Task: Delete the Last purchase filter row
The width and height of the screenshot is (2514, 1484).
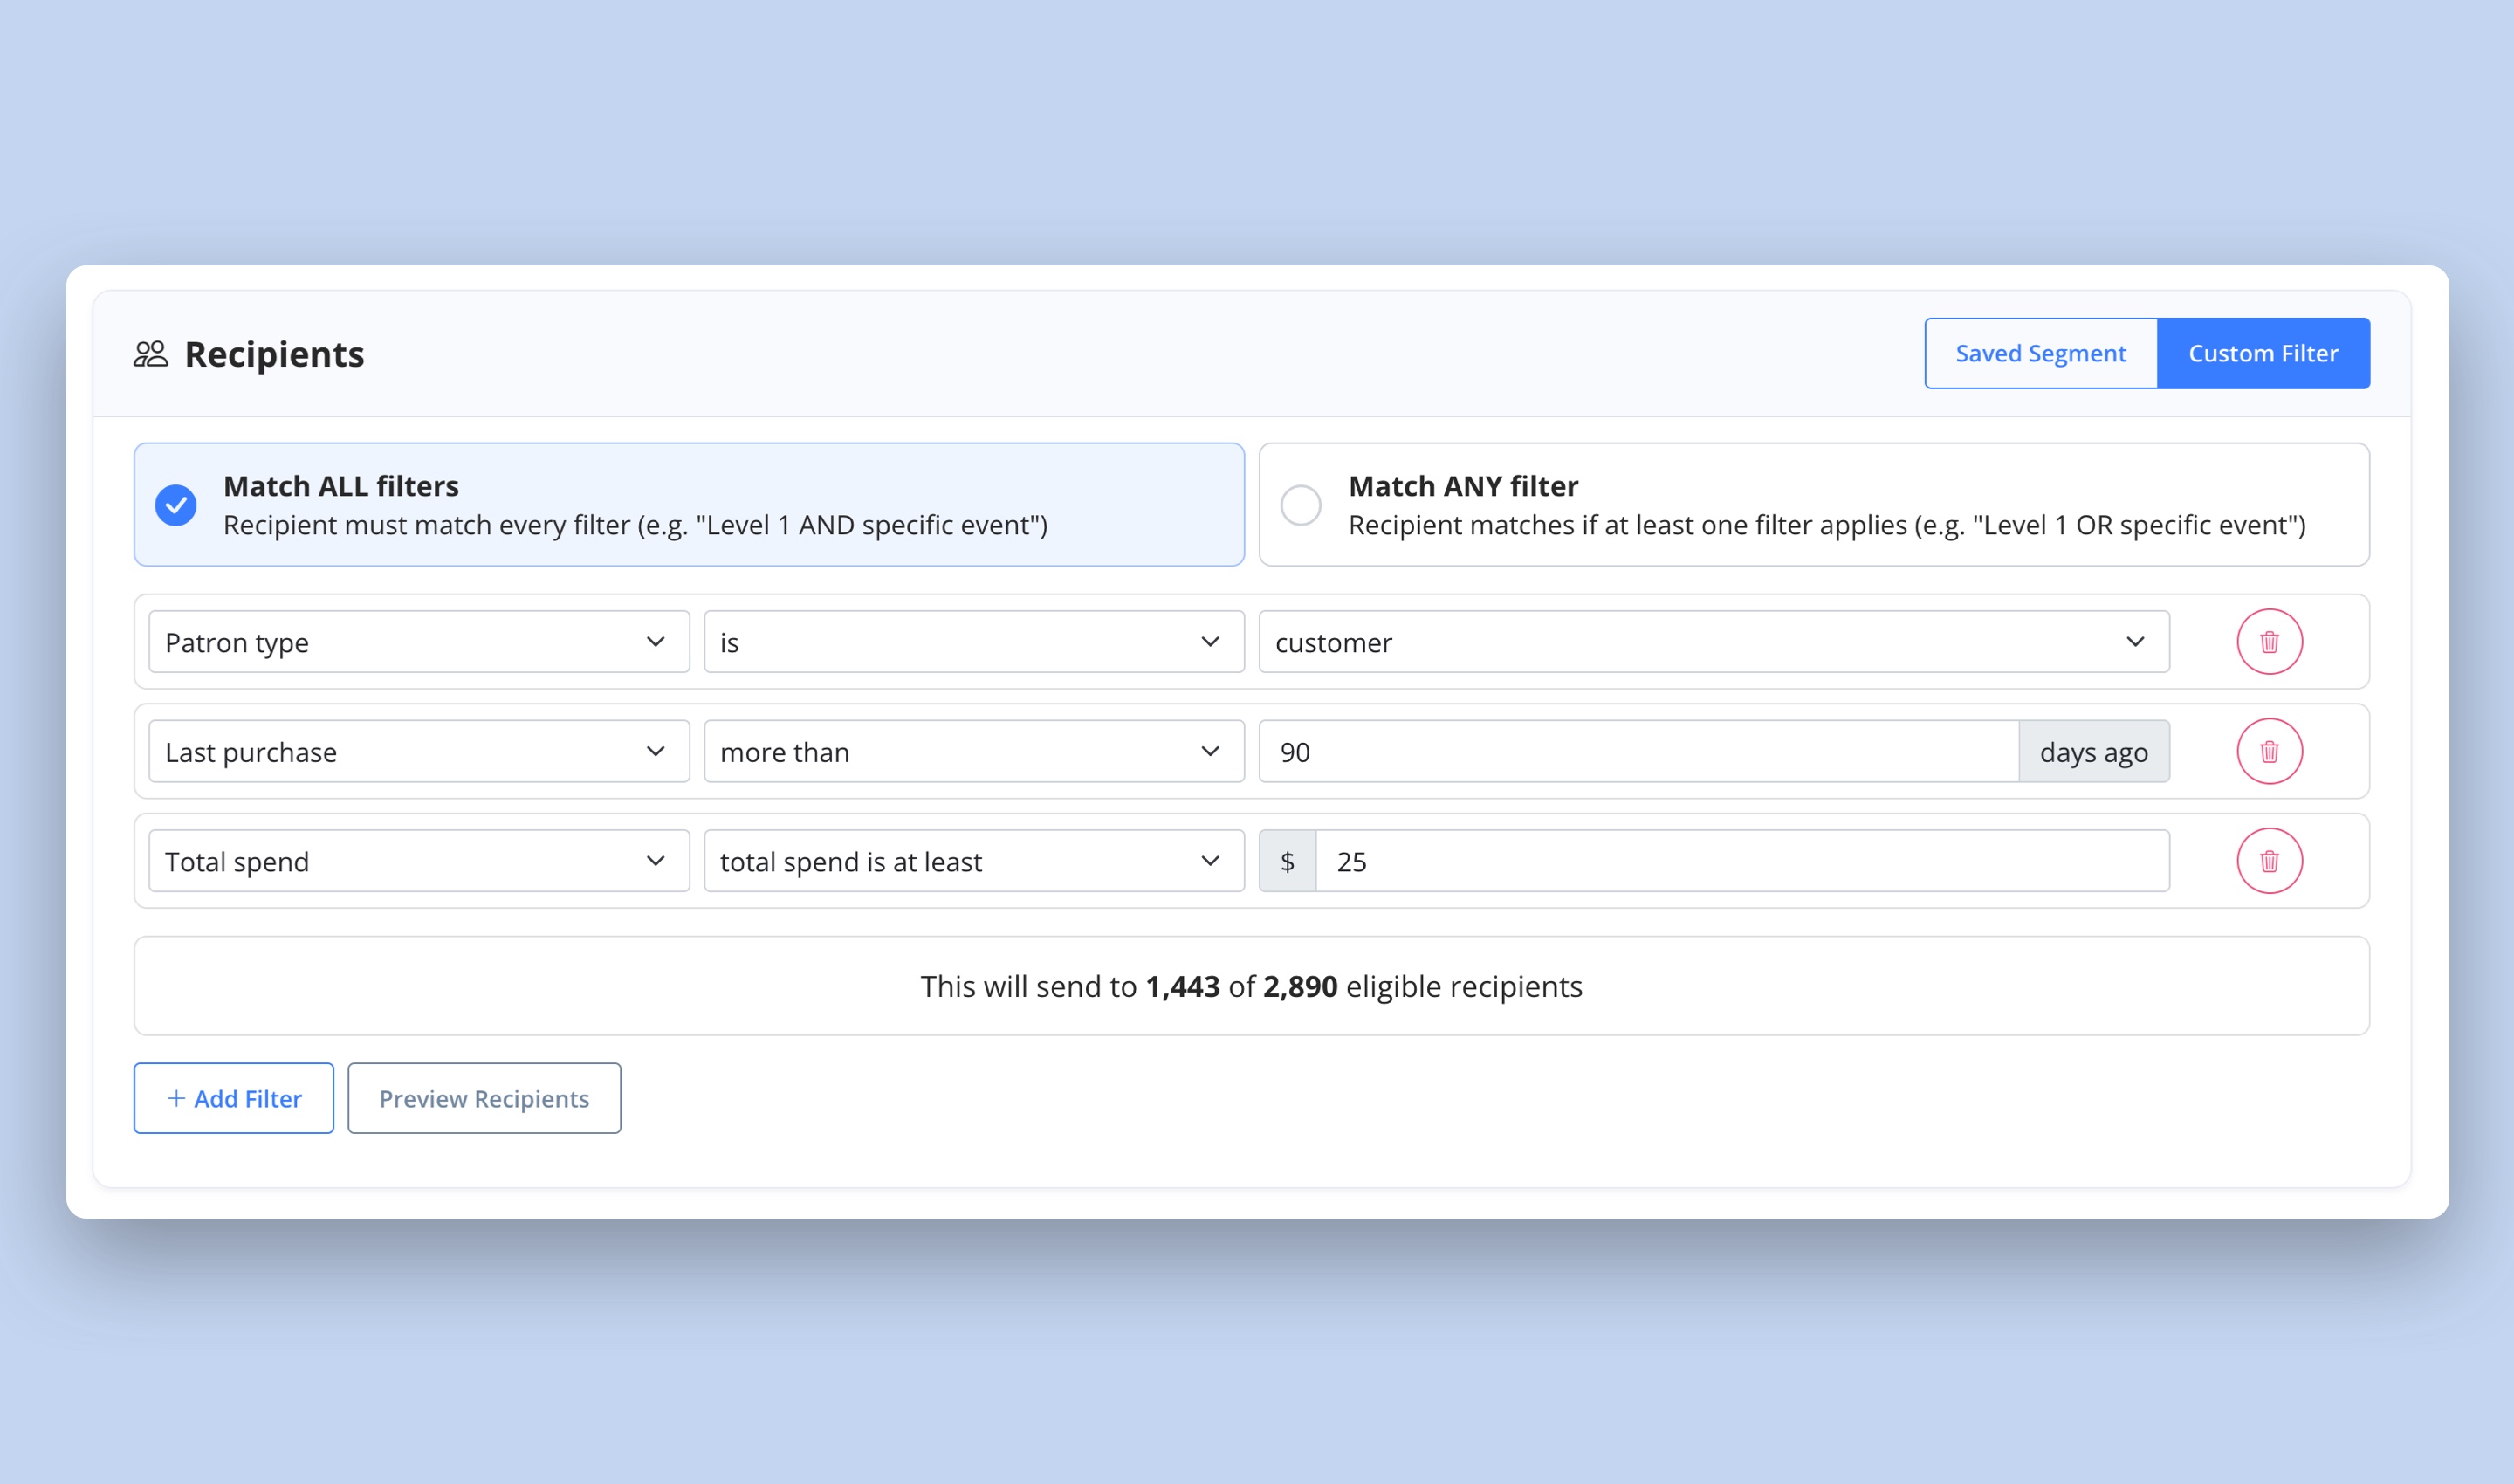Action: point(2269,751)
